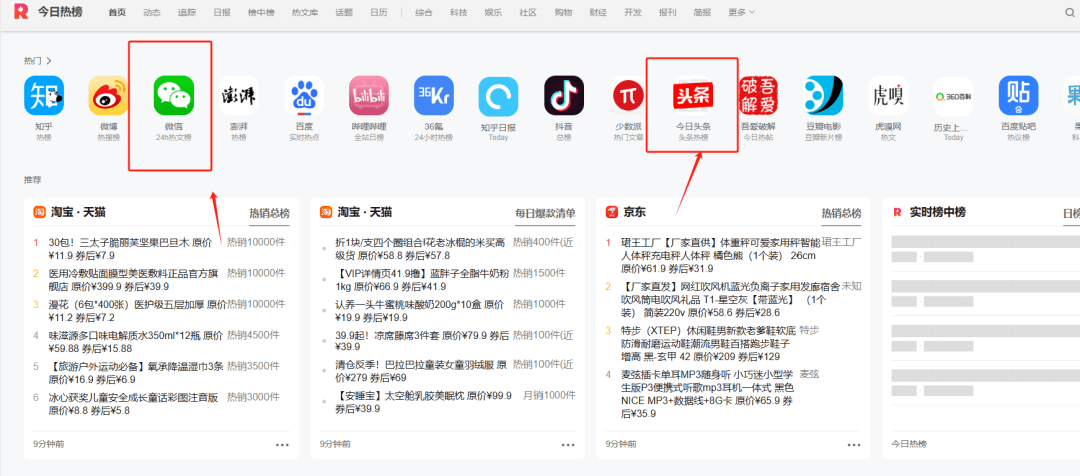Open the 动态 navigation item
The width and height of the screenshot is (1080, 476).
(152, 12)
